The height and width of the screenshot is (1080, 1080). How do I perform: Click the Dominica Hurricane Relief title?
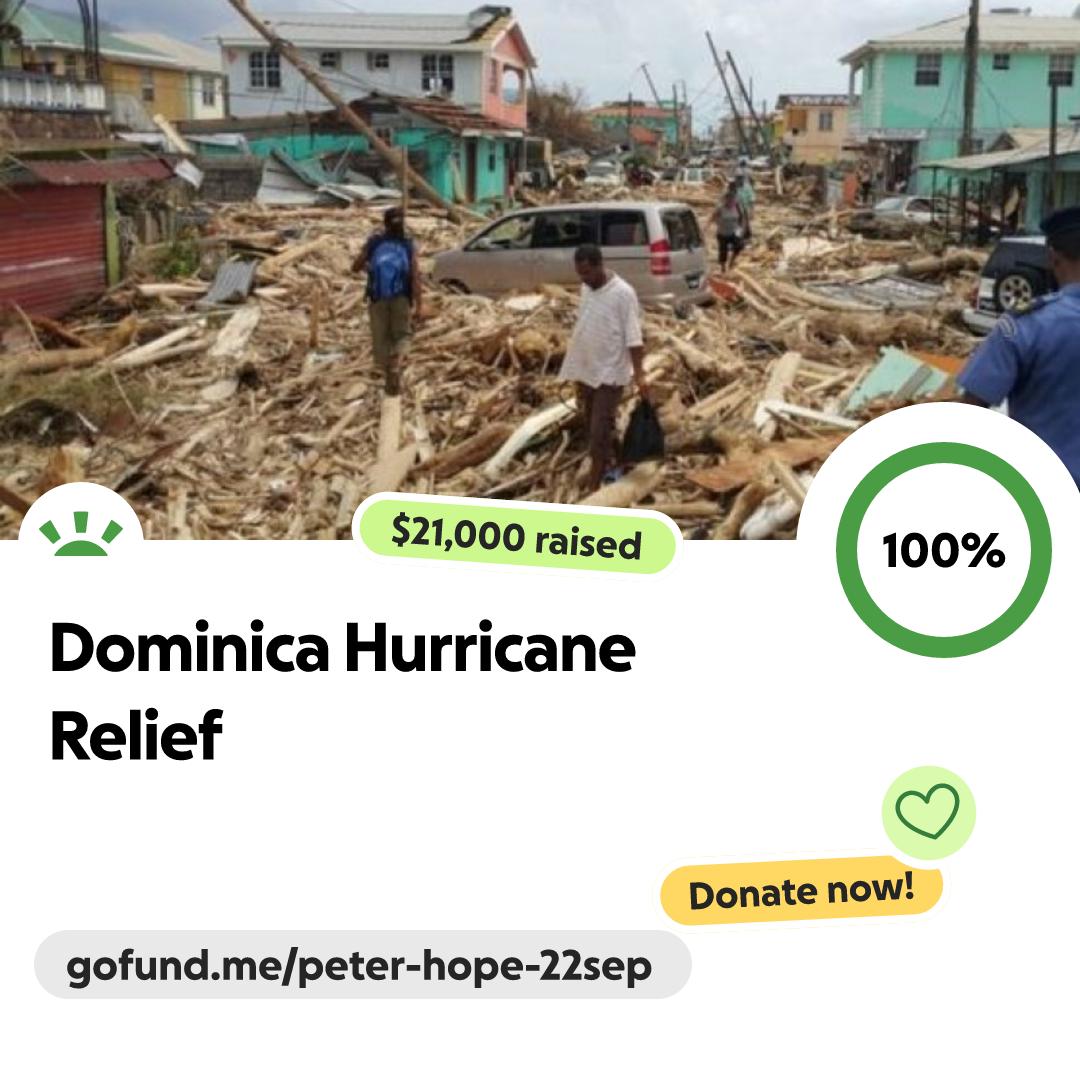[x=342, y=691]
